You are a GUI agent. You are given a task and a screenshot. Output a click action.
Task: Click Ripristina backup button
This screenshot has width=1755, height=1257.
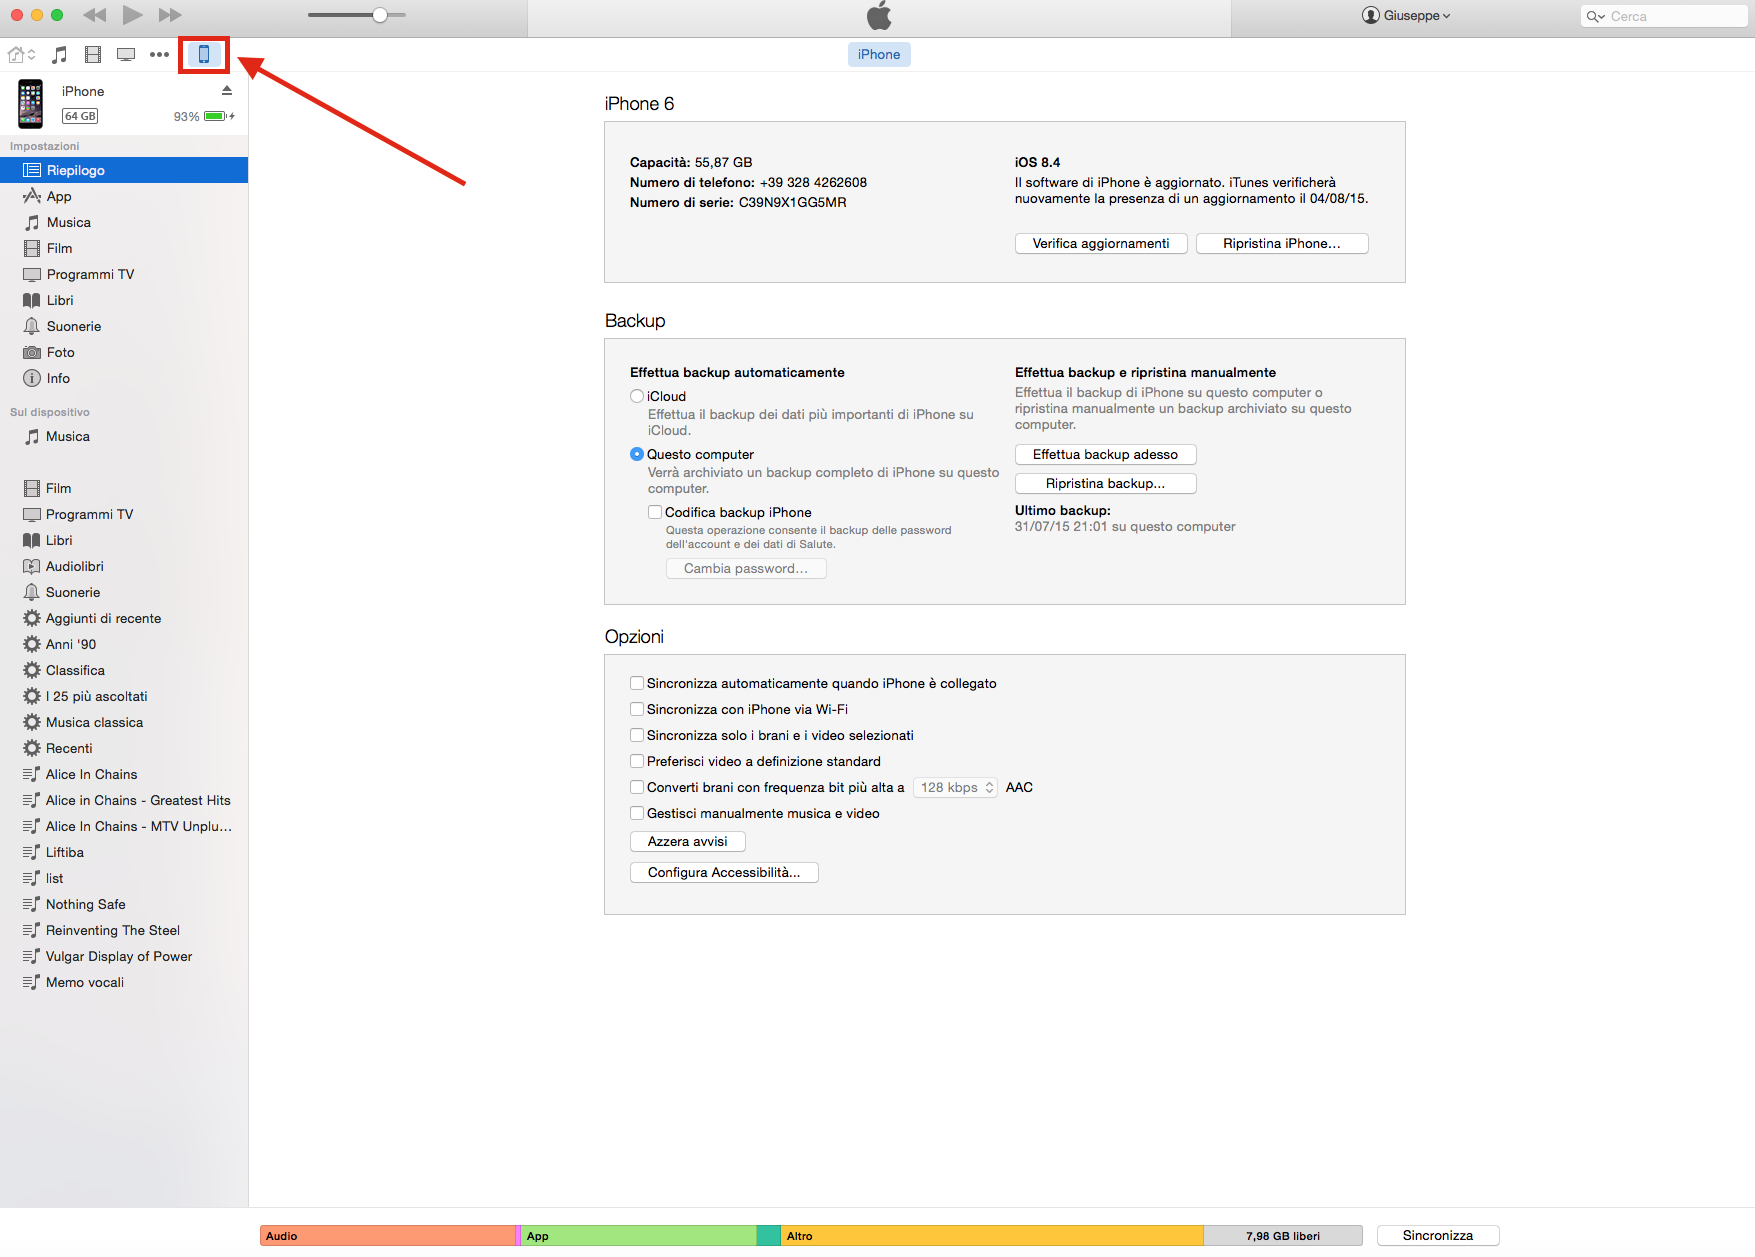click(1105, 483)
